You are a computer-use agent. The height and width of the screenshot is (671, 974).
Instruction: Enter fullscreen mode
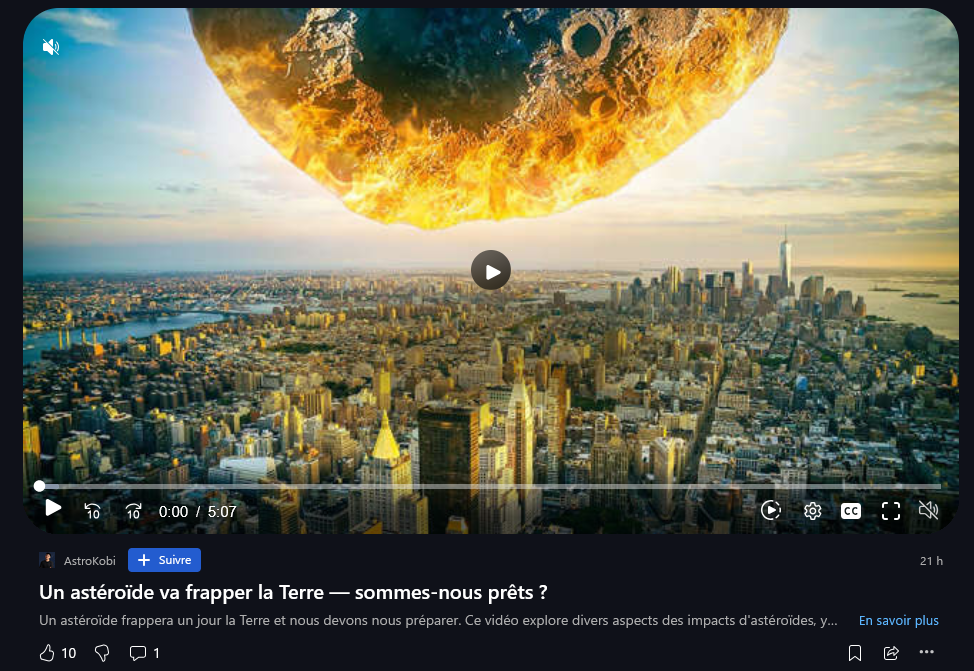pos(891,511)
